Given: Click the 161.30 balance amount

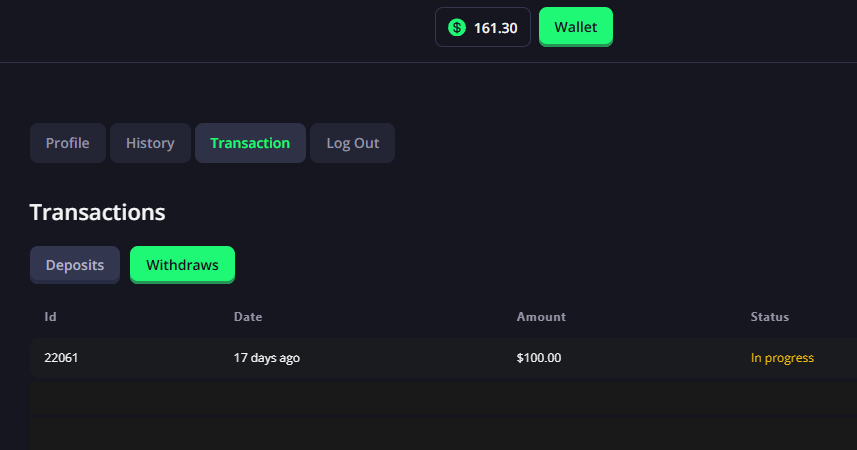Looking at the screenshot, I should click(x=495, y=28).
